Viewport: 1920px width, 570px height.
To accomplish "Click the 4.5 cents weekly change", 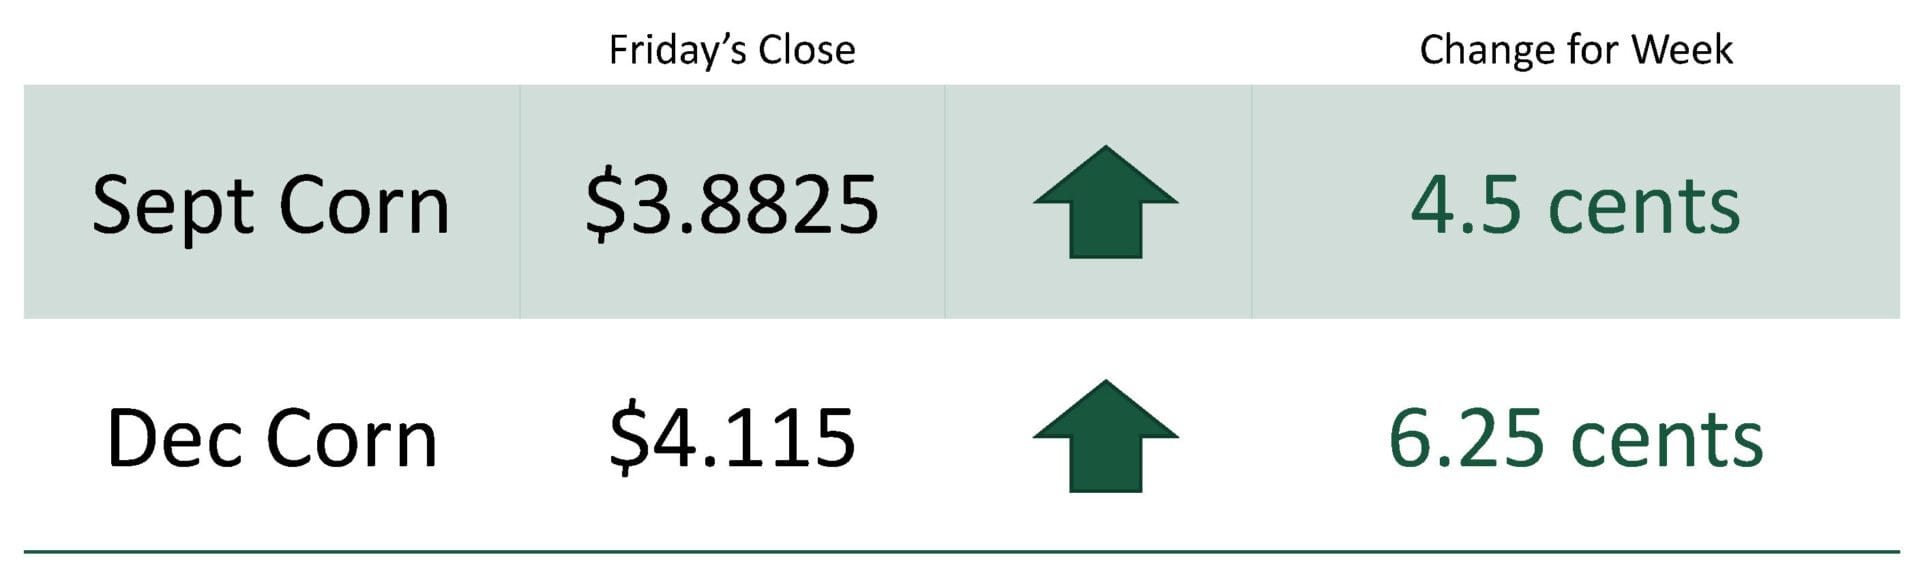I will [x=1575, y=205].
